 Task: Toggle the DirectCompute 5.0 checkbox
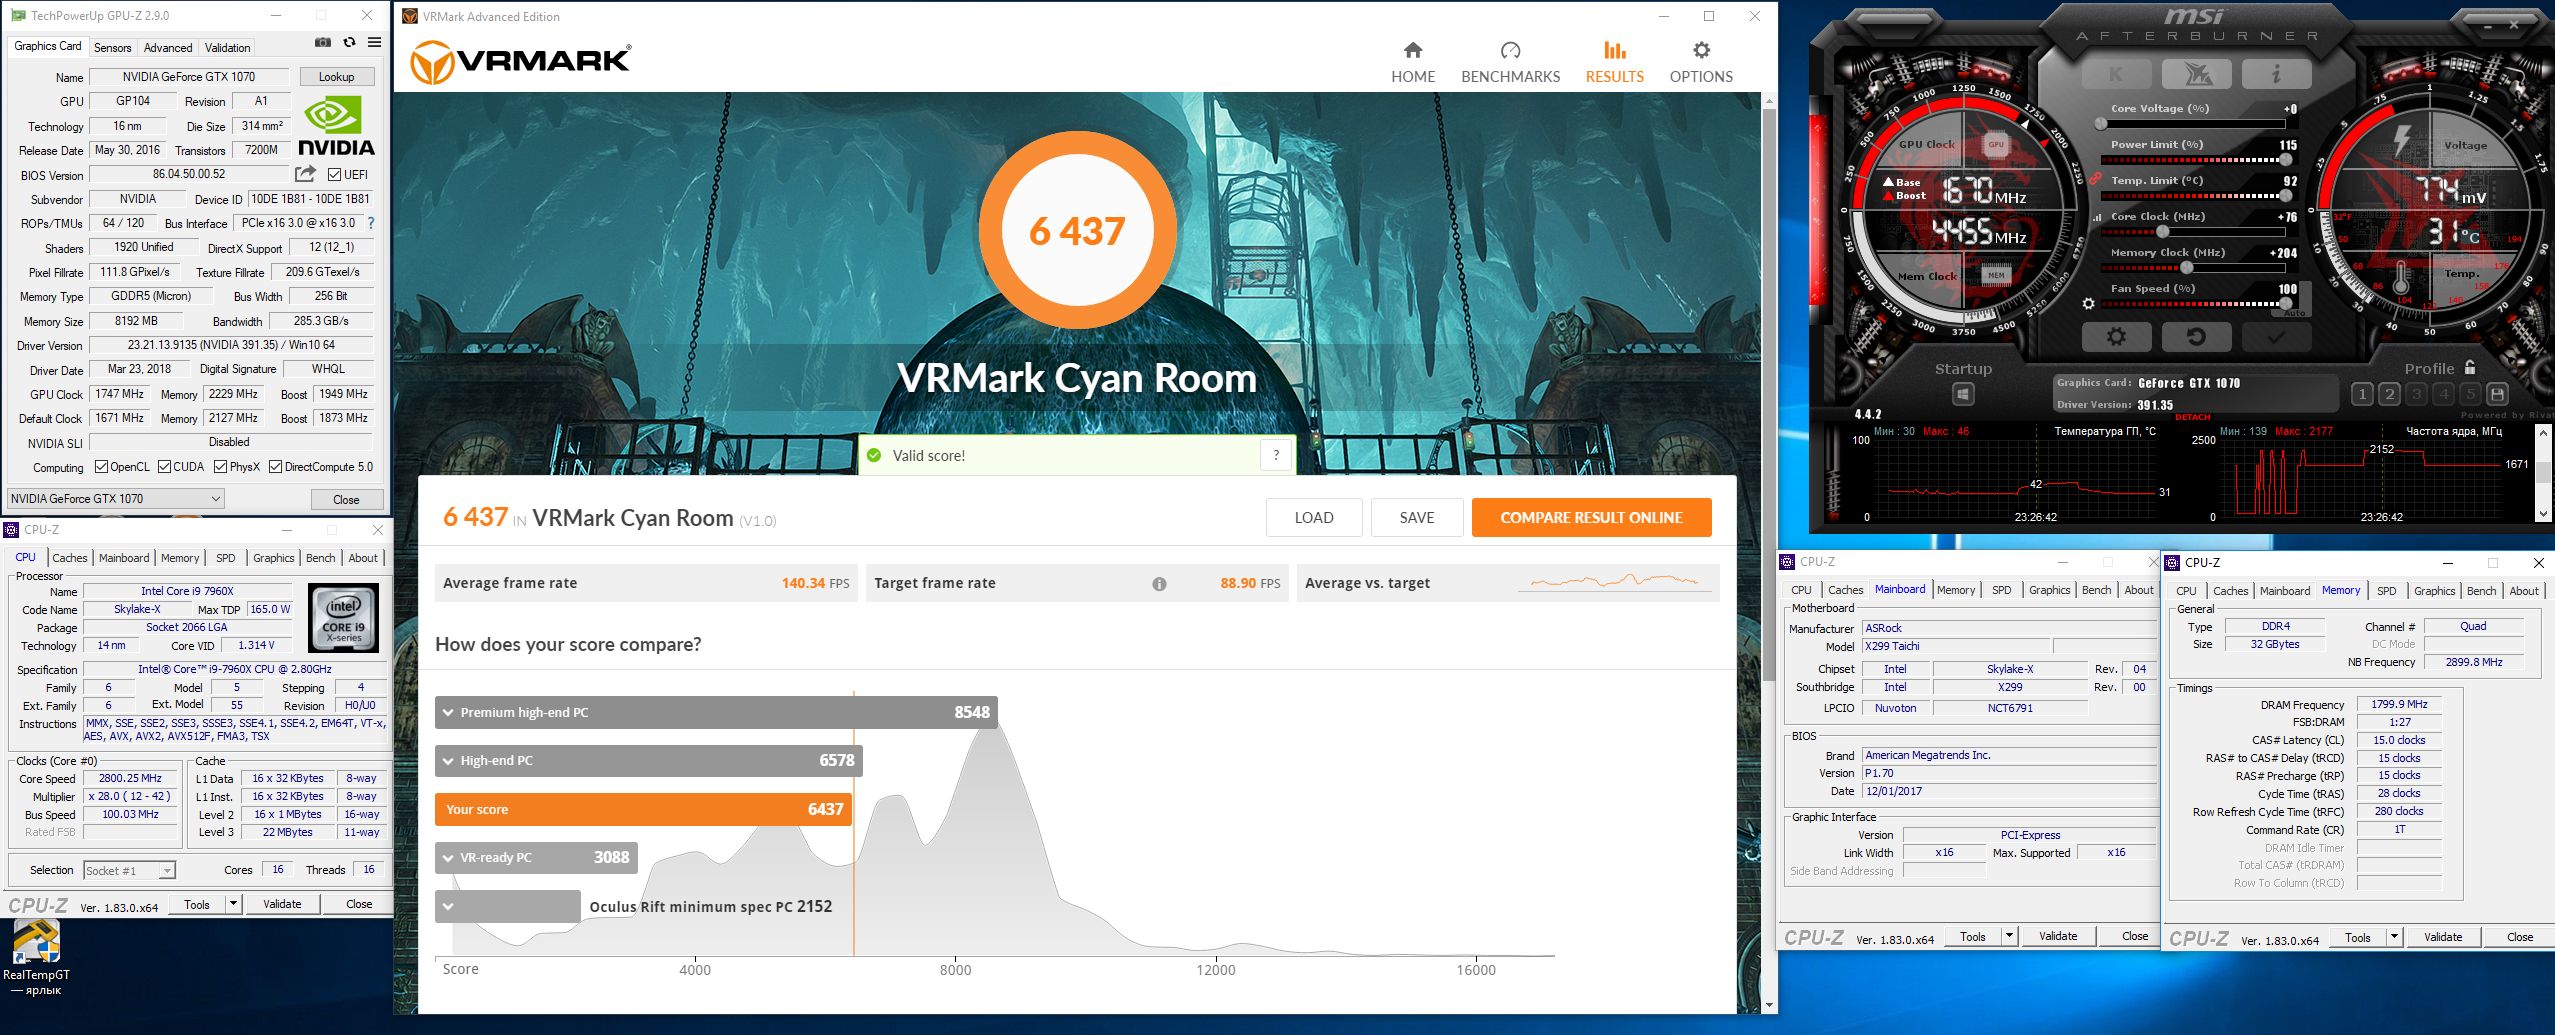coord(275,467)
